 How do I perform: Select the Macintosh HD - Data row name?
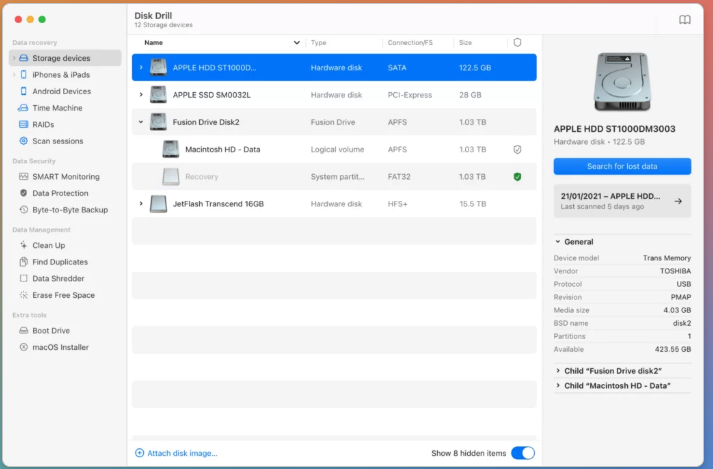tap(222, 149)
